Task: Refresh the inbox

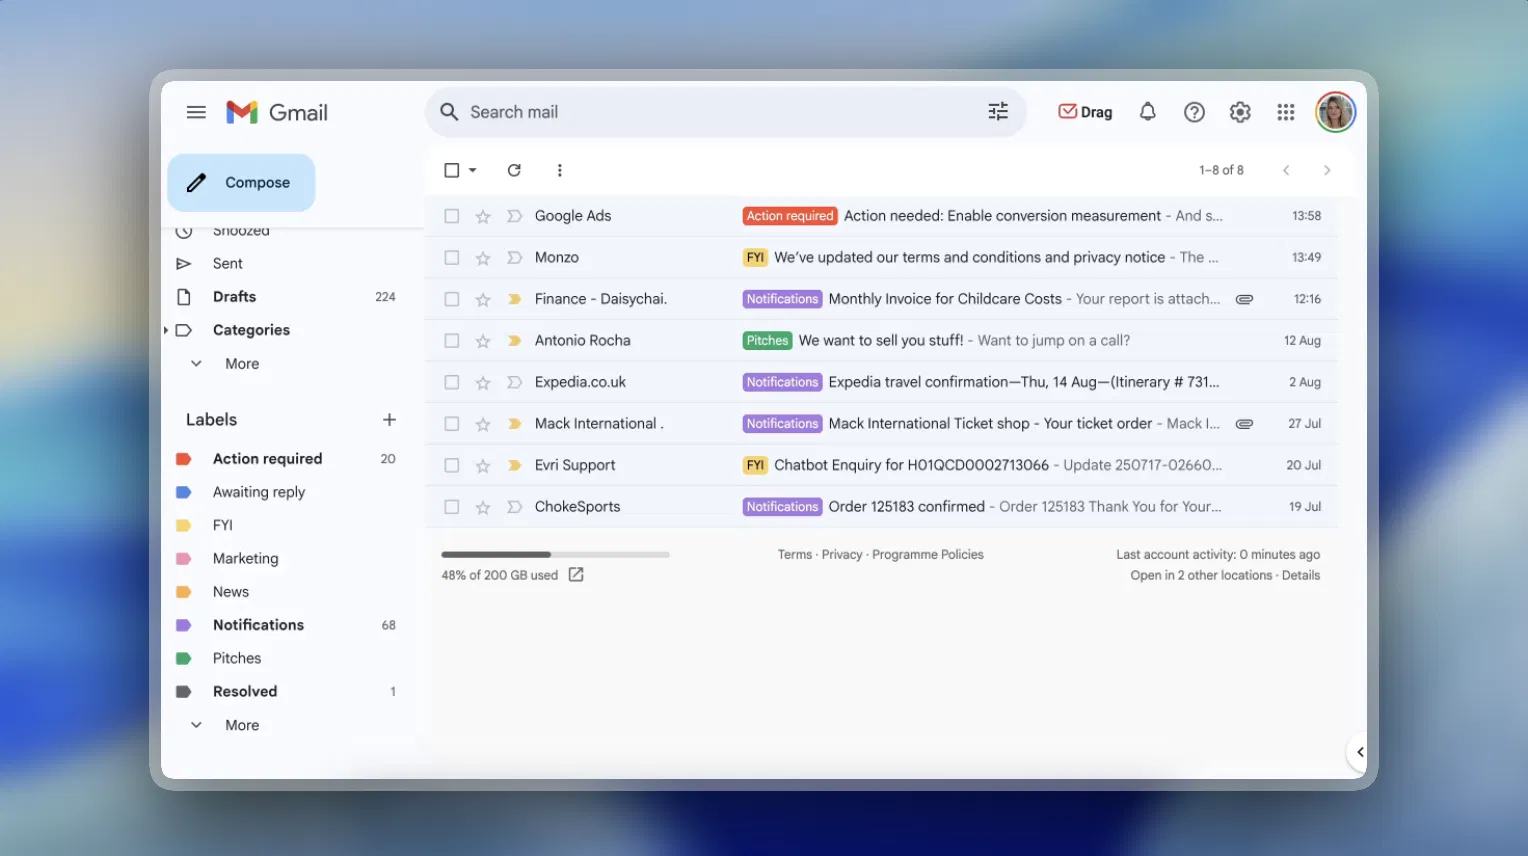Action: pyautogui.click(x=514, y=170)
